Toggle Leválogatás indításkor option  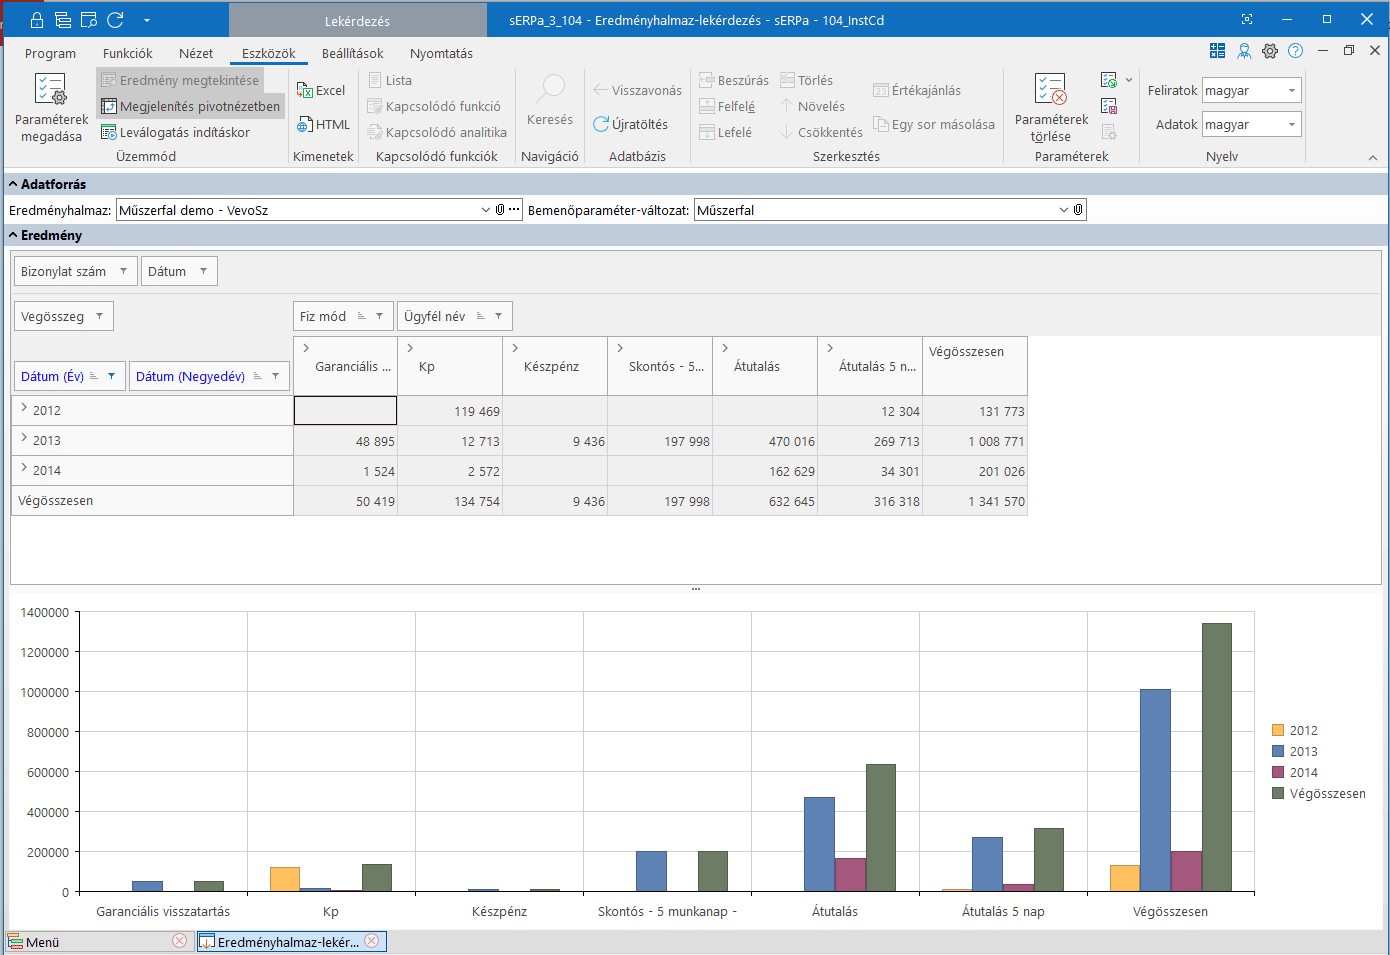(x=175, y=132)
